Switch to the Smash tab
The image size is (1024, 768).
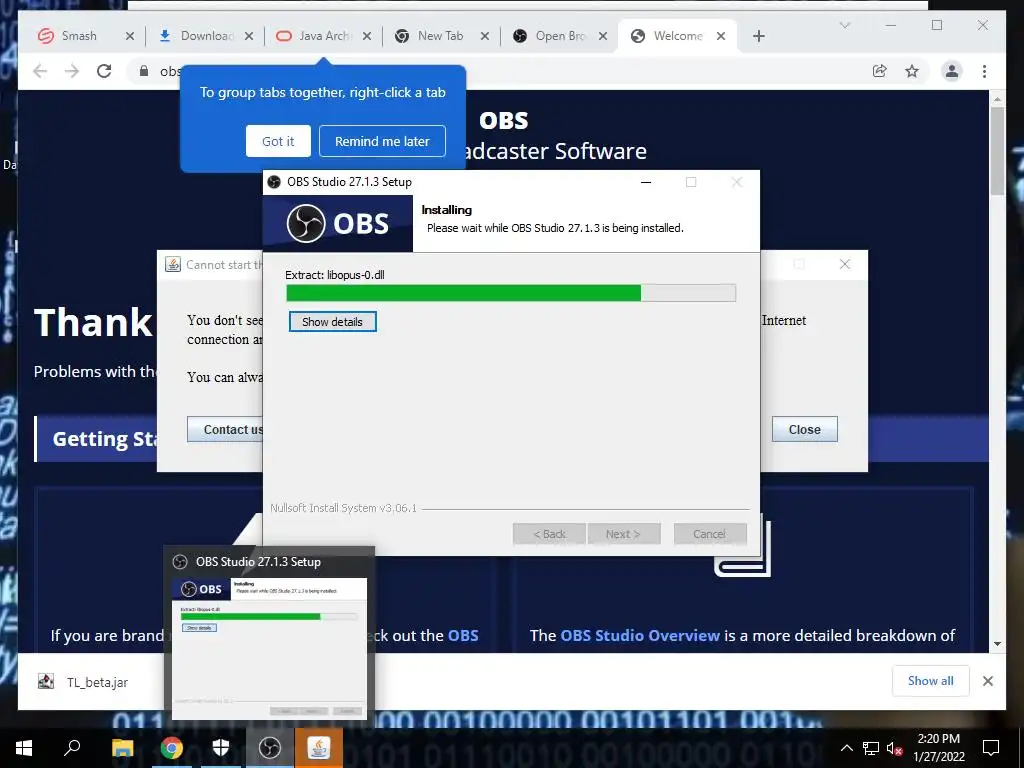click(x=78, y=36)
